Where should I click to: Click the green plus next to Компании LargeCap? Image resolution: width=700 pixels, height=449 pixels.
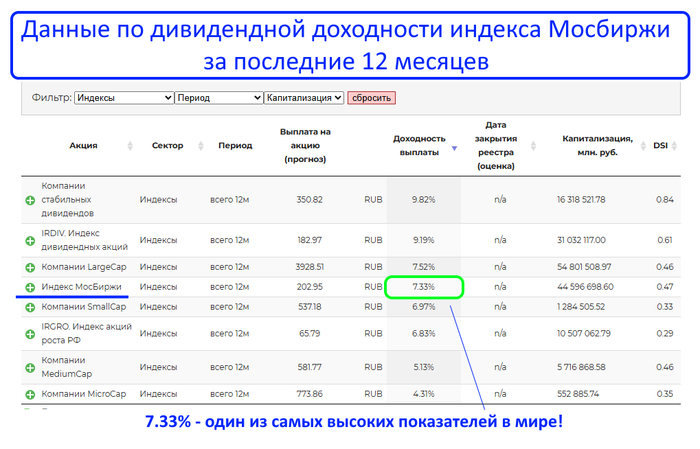click(x=30, y=268)
